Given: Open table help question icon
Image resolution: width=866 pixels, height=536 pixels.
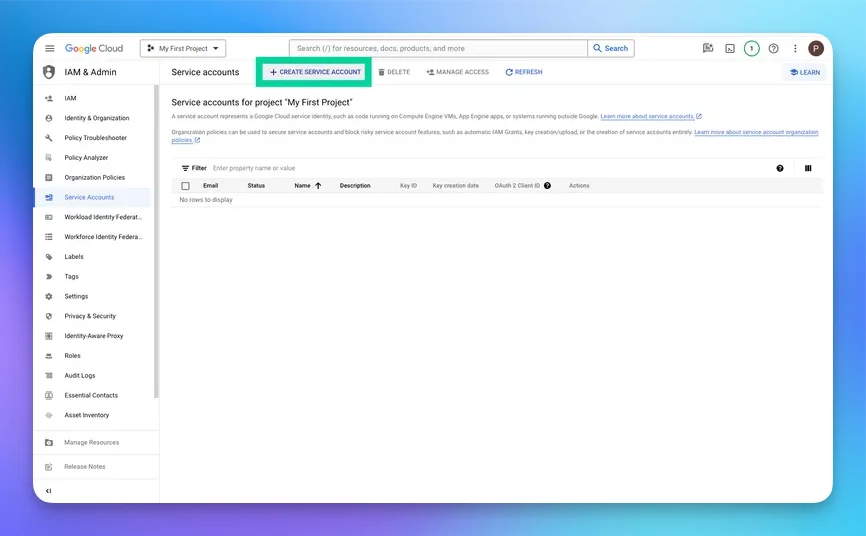Looking at the screenshot, I should [x=780, y=169].
